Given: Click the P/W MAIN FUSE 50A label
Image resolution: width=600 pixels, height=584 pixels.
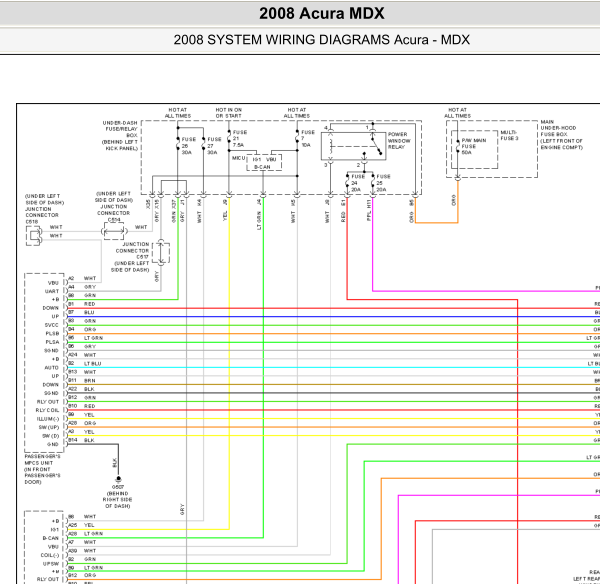Looking at the screenshot, I should (473, 146).
